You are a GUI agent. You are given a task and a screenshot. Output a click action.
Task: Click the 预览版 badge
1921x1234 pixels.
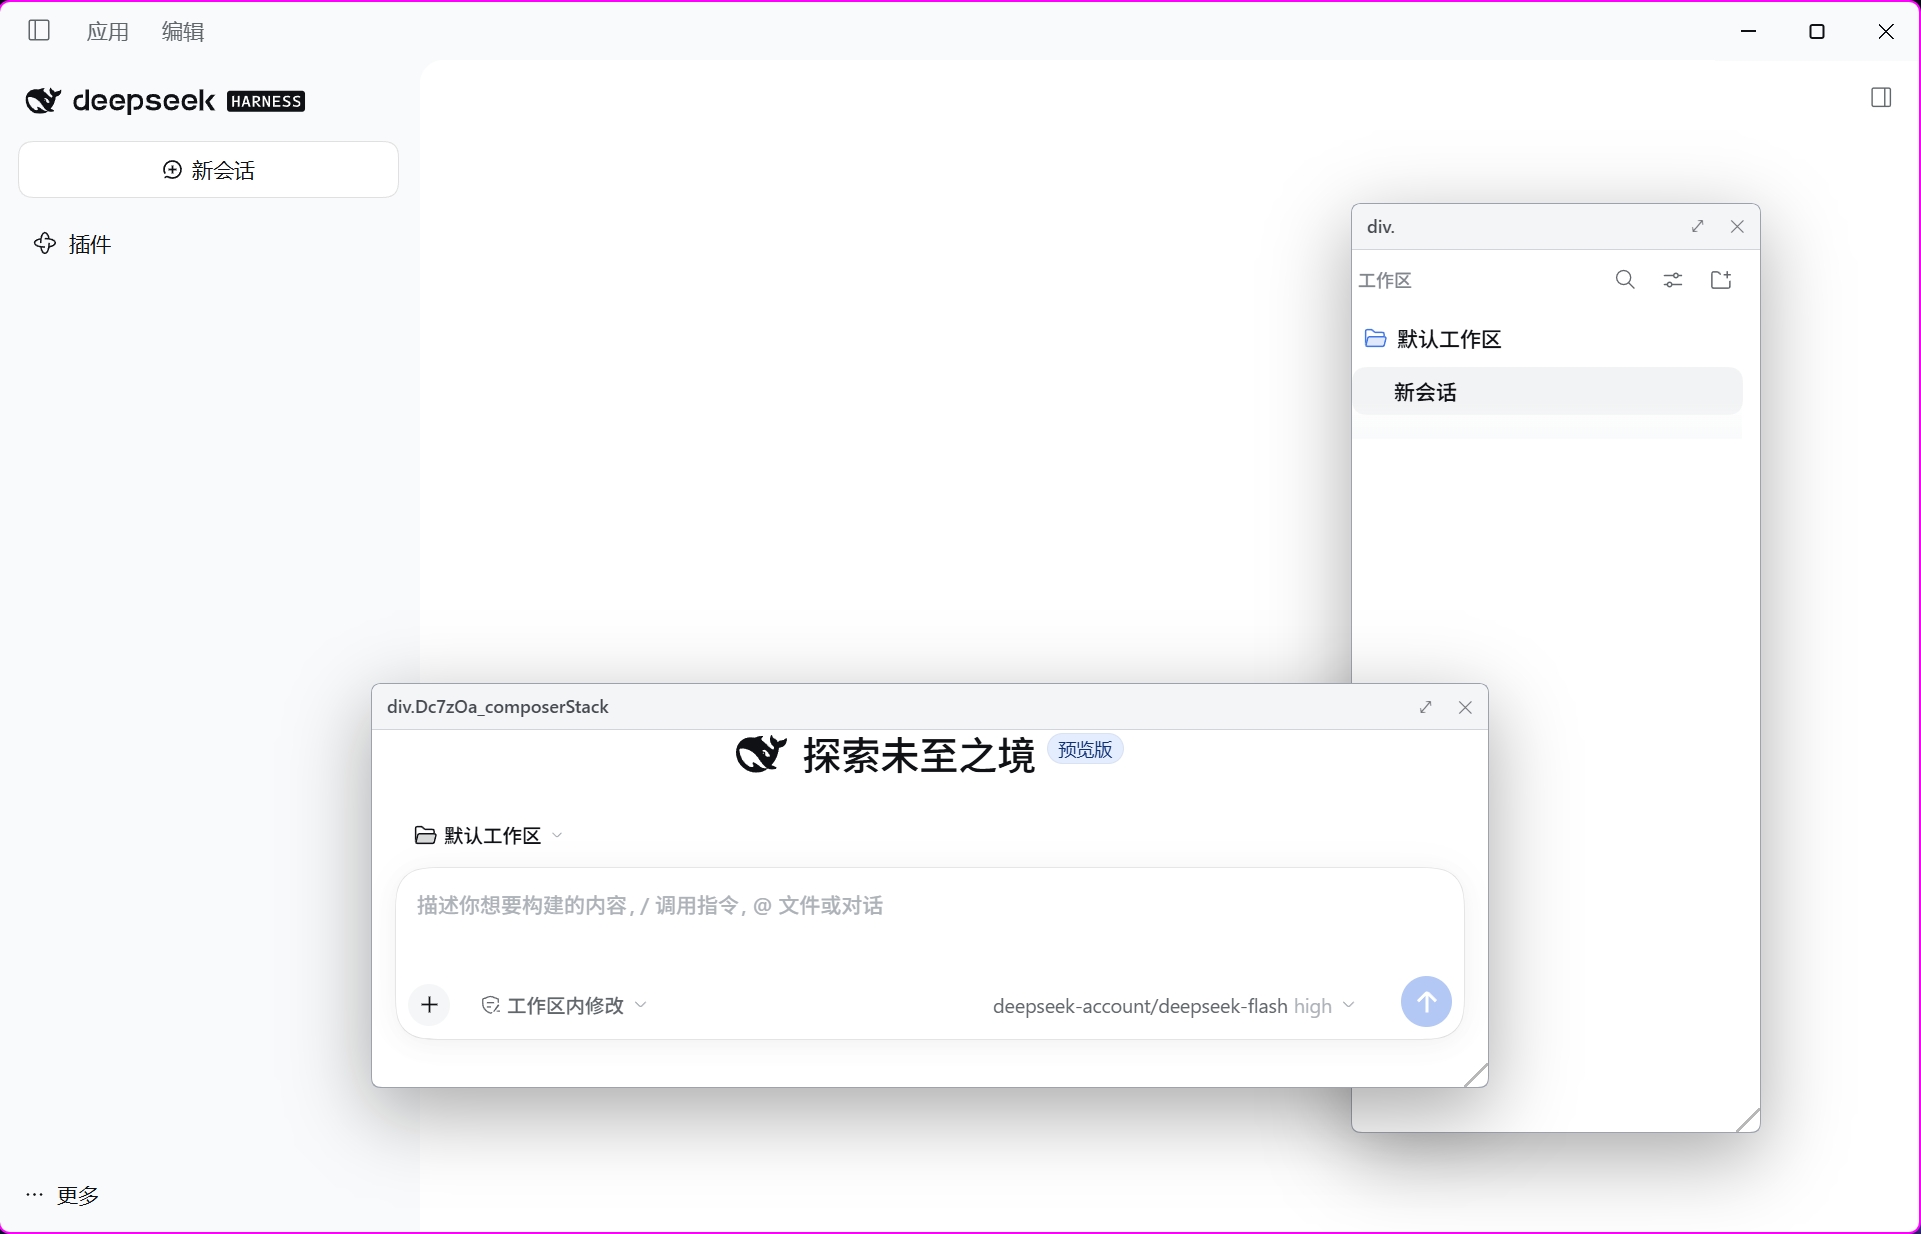click(x=1085, y=749)
